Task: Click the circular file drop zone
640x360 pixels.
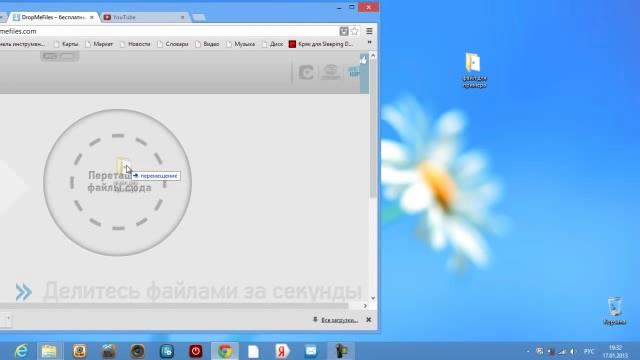Action: (x=118, y=182)
